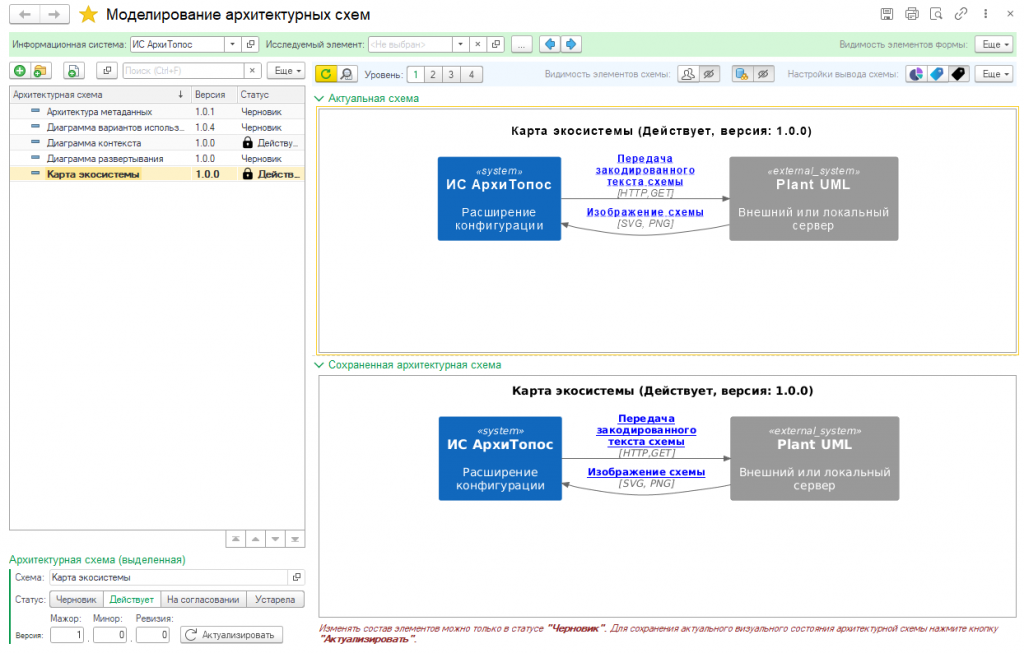This screenshot has width=1024, height=653.
Task: Open the Изображение схемы link in actual schema
Action: click(644, 212)
